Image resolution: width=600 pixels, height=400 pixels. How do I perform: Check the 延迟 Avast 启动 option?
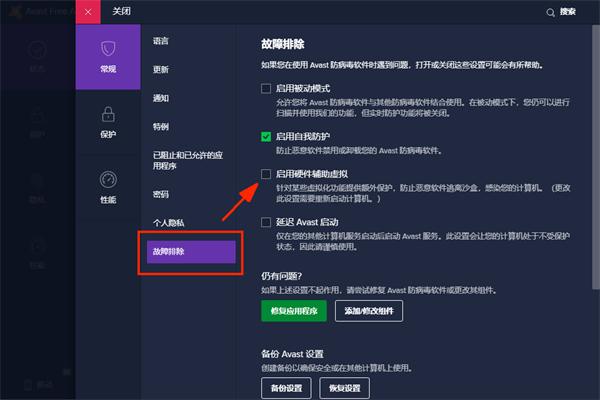pyautogui.click(x=266, y=222)
